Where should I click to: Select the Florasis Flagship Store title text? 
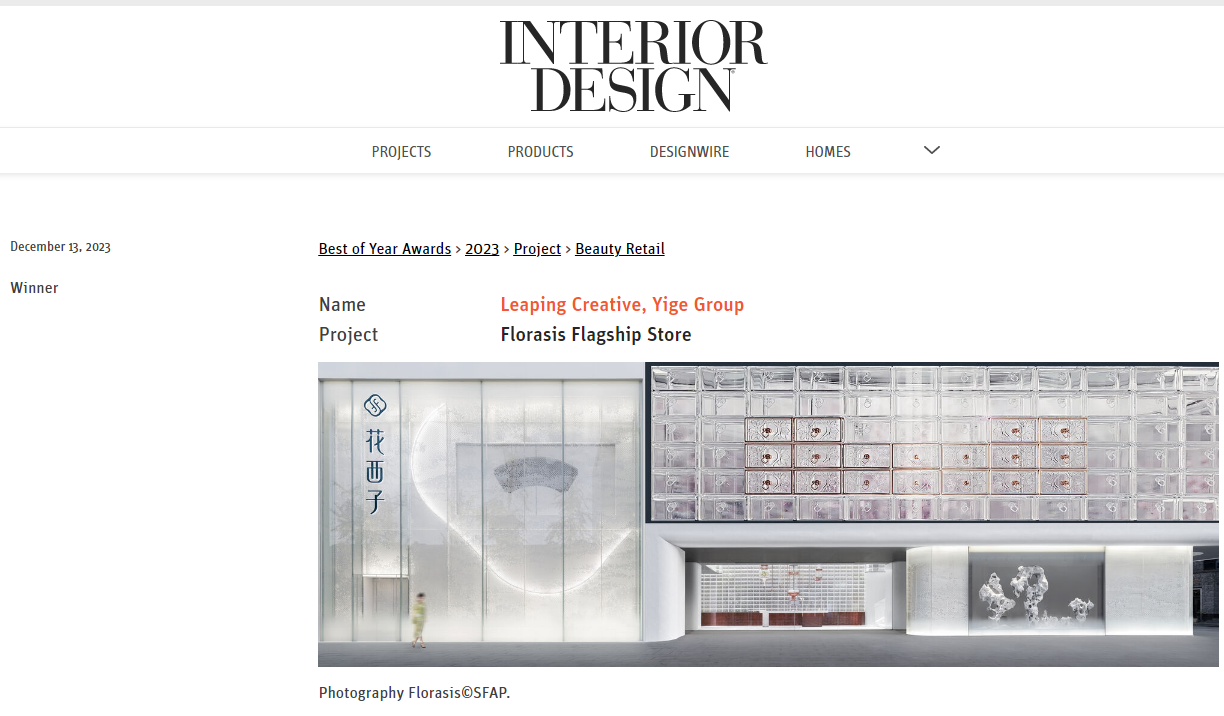(596, 335)
